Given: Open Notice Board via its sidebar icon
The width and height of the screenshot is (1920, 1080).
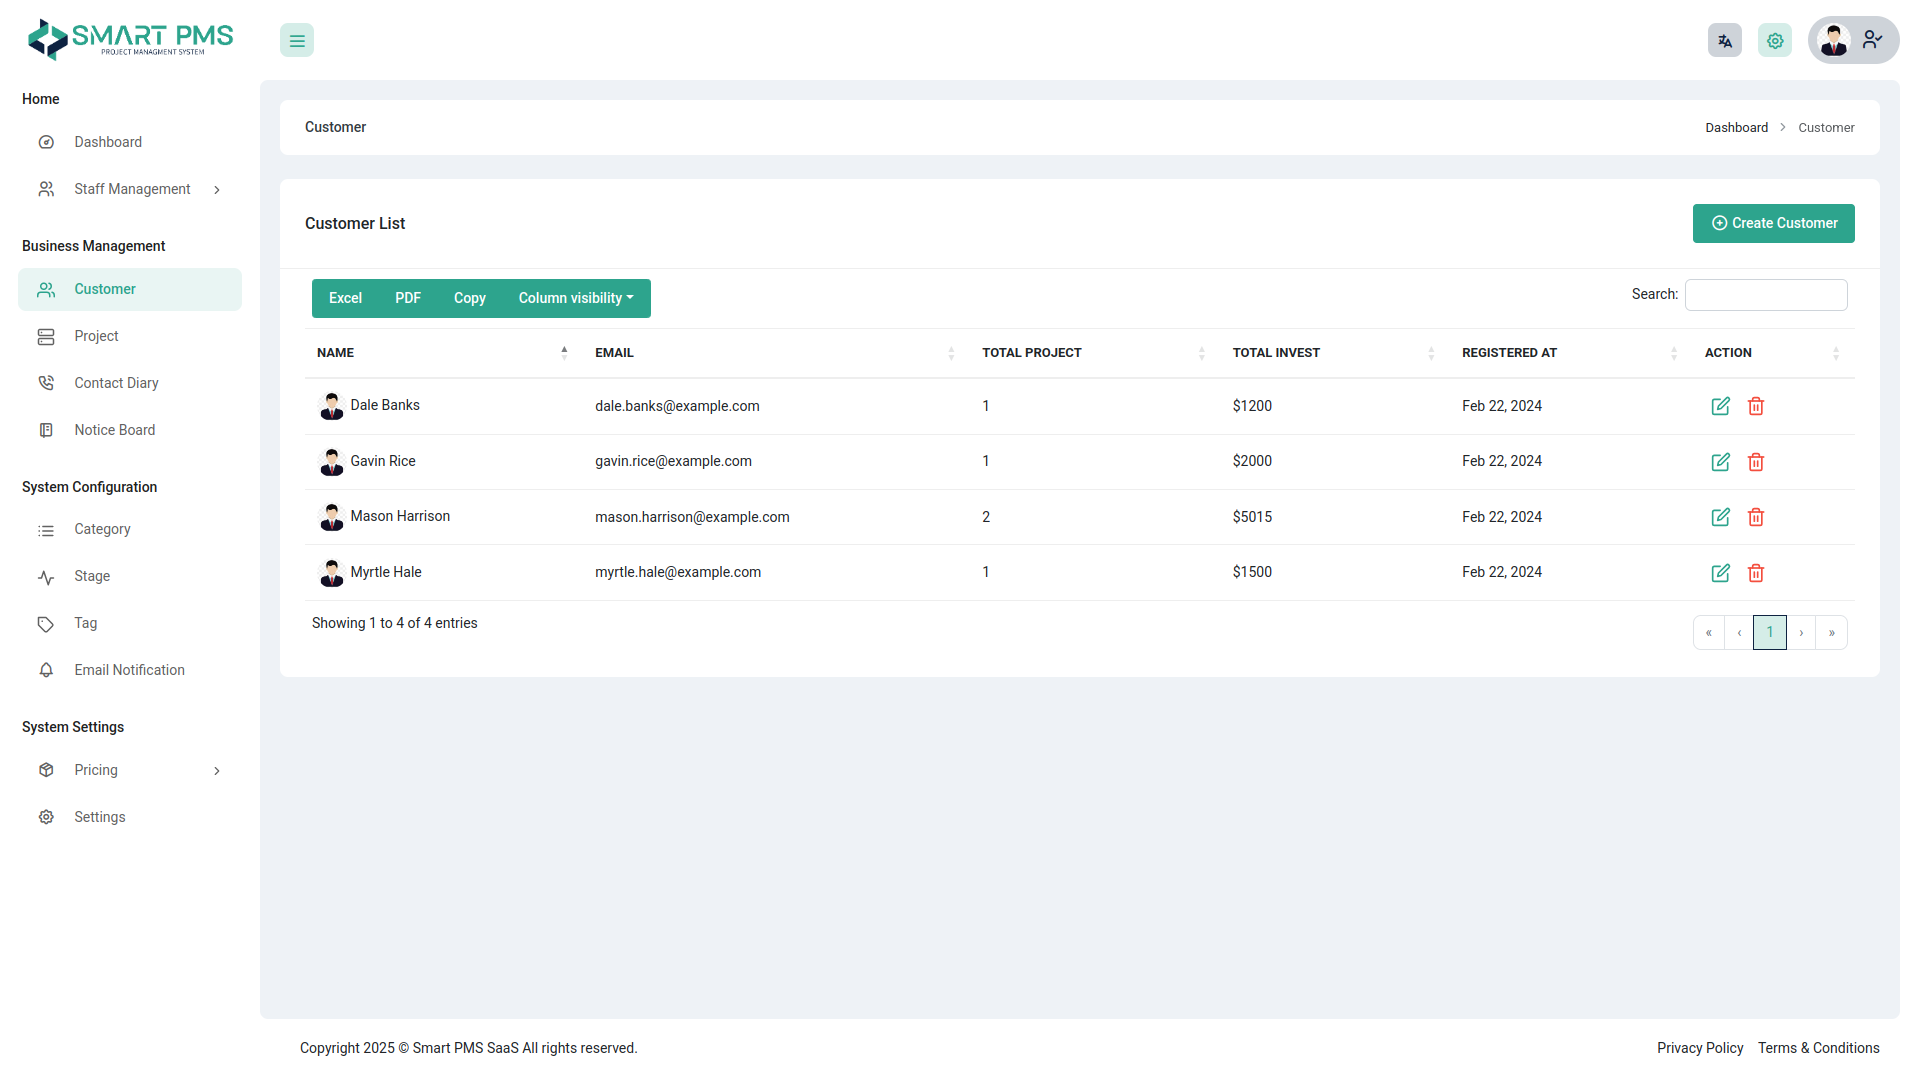Looking at the screenshot, I should pyautogui.click(x=46, y=429).
